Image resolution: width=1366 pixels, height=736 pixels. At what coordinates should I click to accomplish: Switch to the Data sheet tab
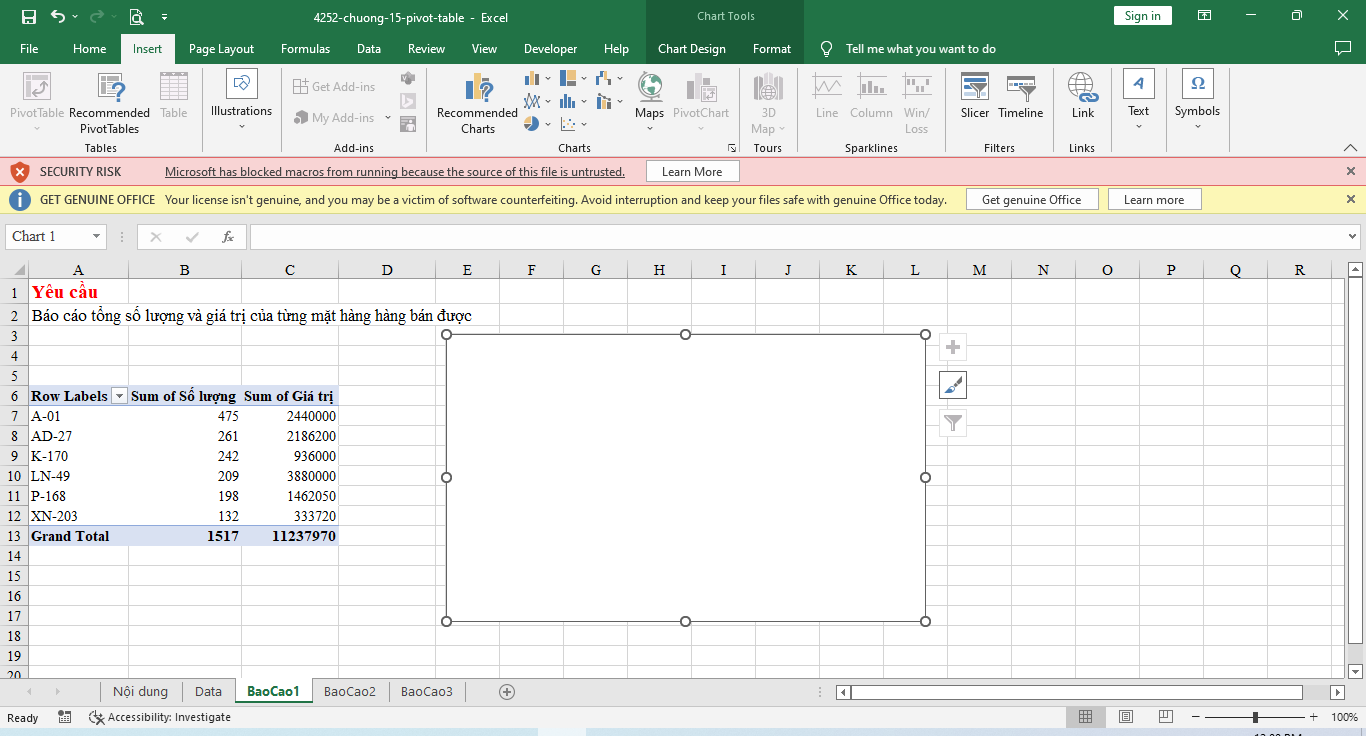coord(208,691)
